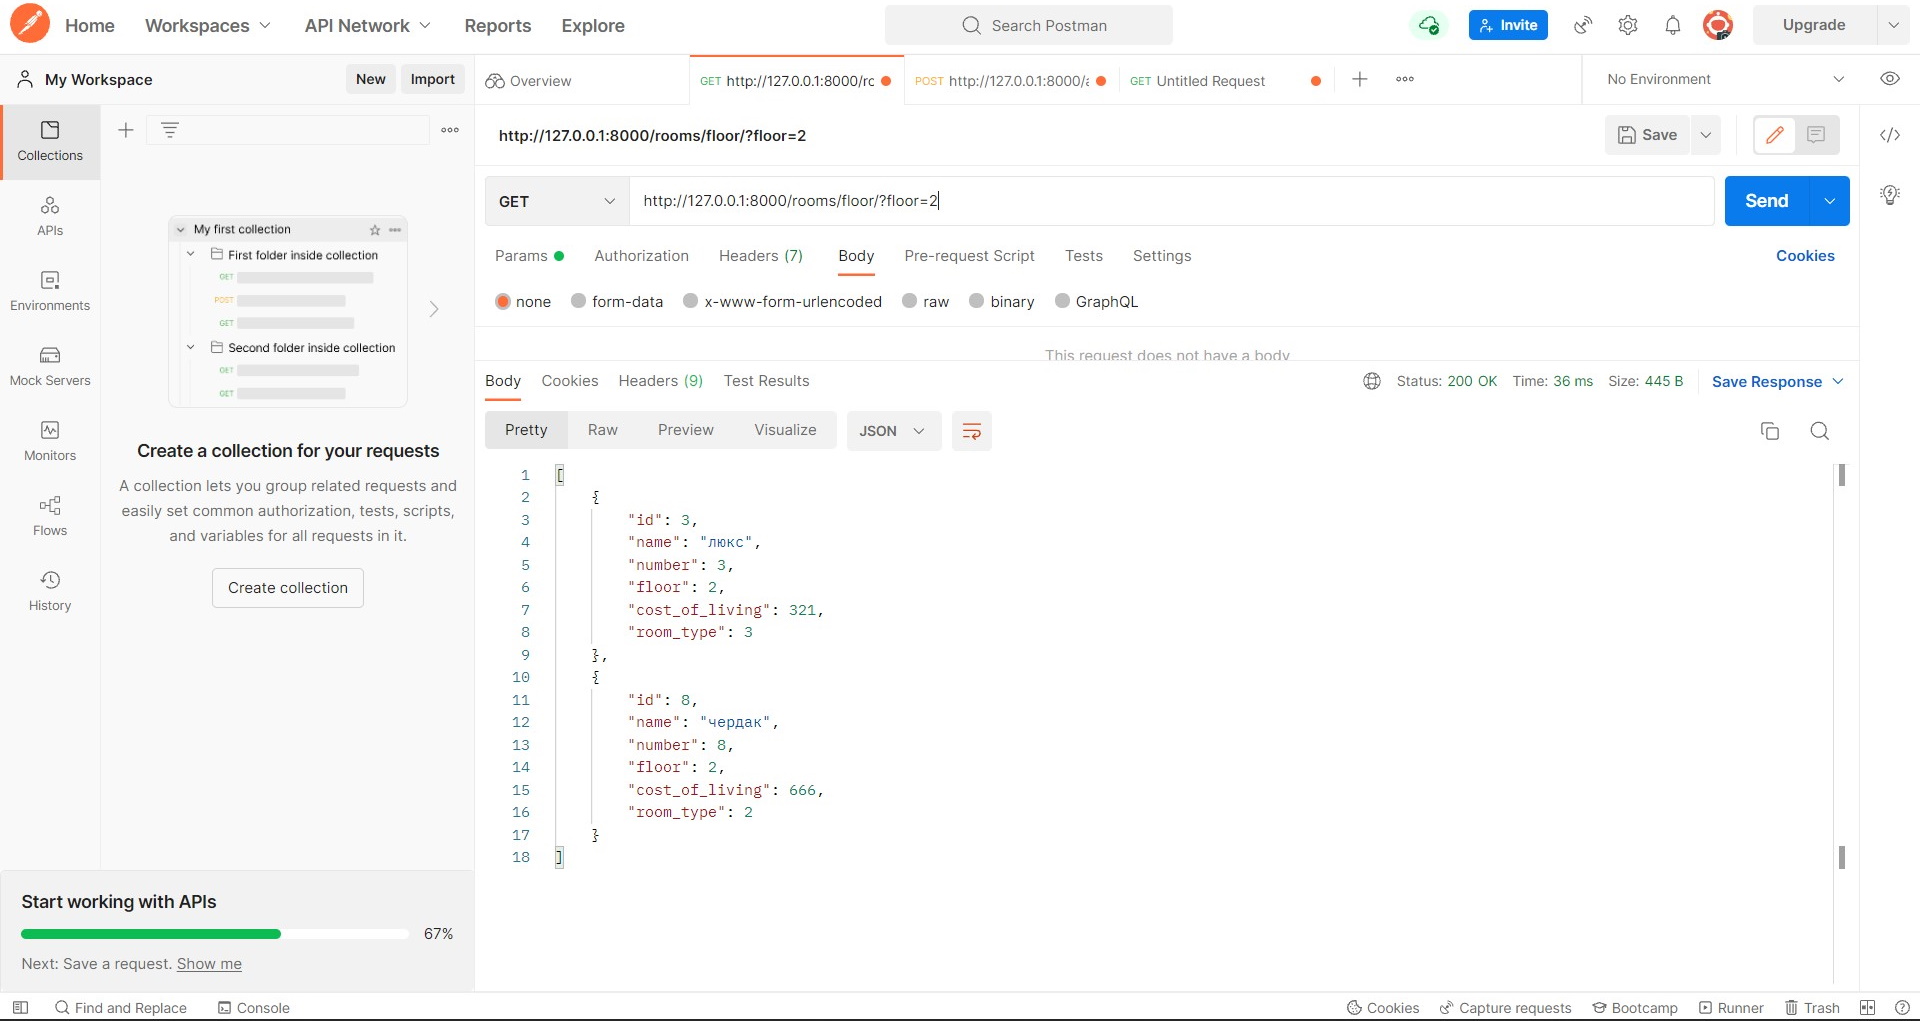Open the Mock Servers panel
The width and height of the screenshot is (1920, 1021).
(49, 366)
